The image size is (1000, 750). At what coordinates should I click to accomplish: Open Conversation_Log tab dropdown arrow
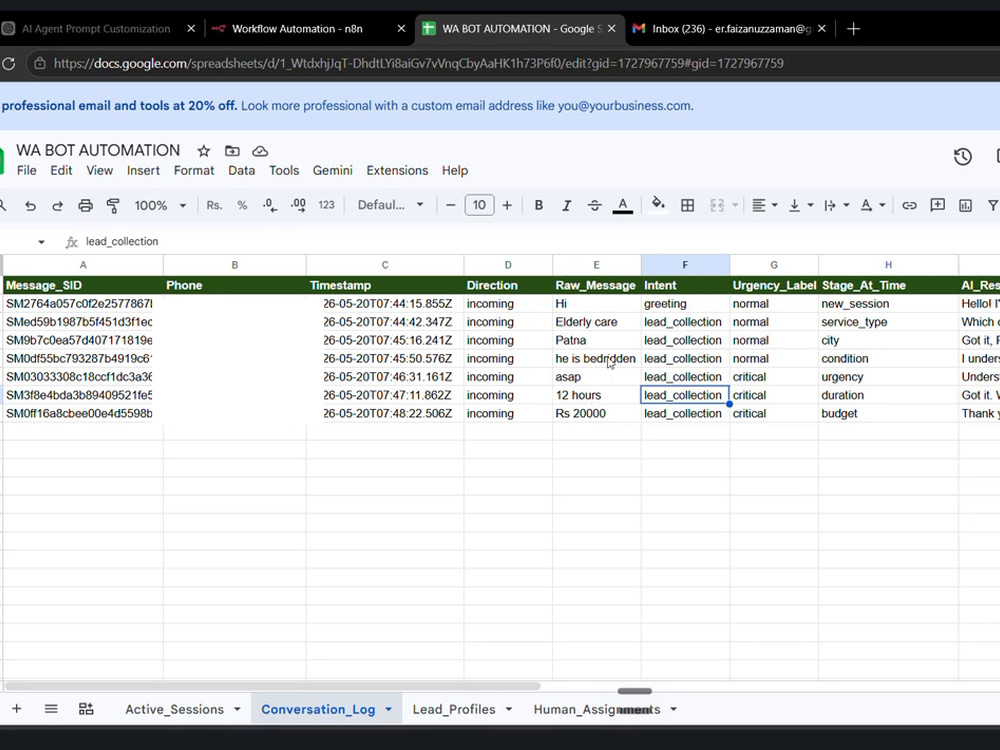[x=388, y=709]
